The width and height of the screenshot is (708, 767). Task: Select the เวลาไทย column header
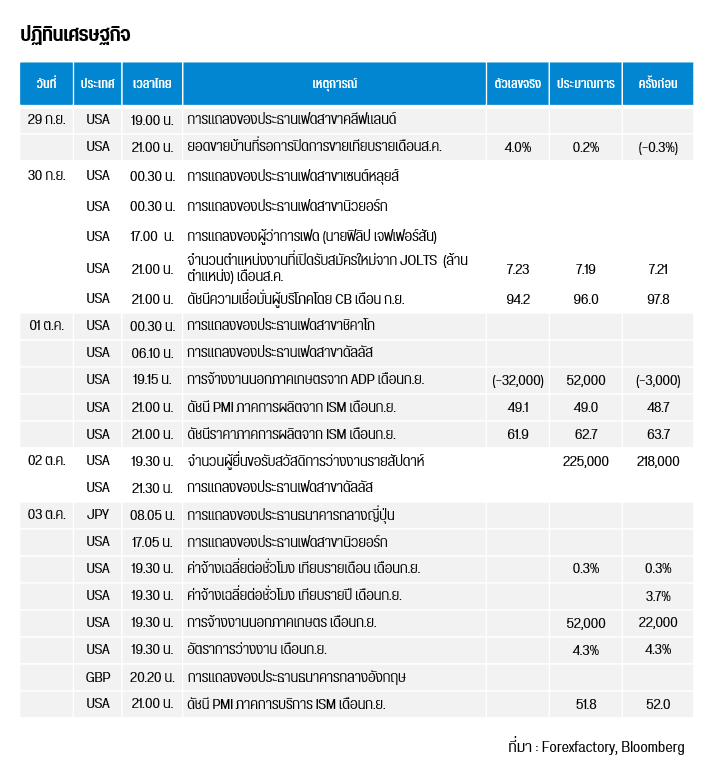(151, 84)
